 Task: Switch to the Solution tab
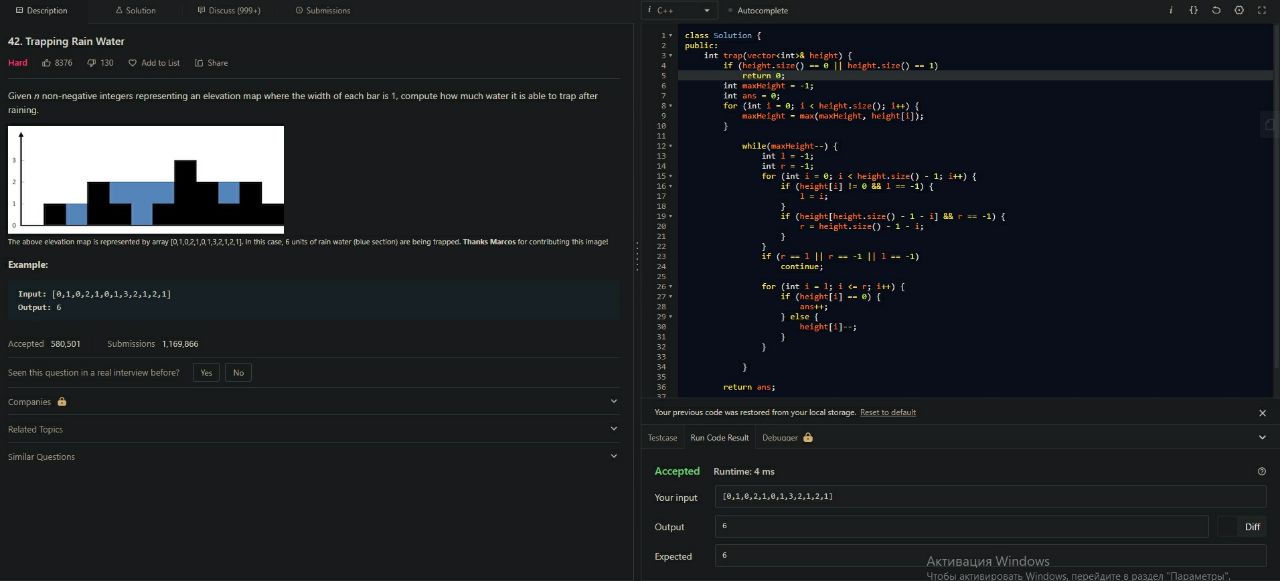pos(135,10)
